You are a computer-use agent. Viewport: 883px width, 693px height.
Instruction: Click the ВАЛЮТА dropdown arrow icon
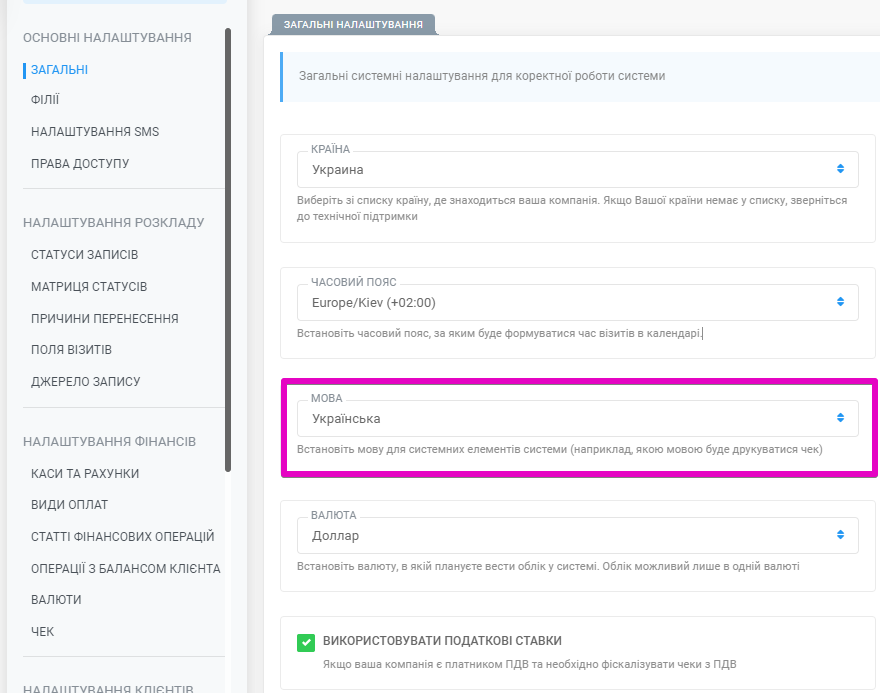coord(840,535)
